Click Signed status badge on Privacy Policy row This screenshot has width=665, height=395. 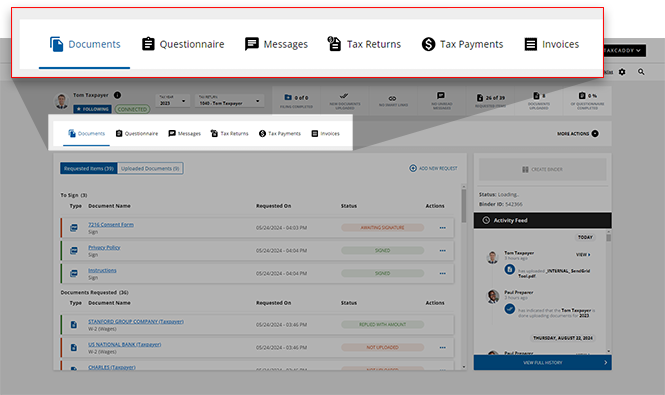point(383,251)
